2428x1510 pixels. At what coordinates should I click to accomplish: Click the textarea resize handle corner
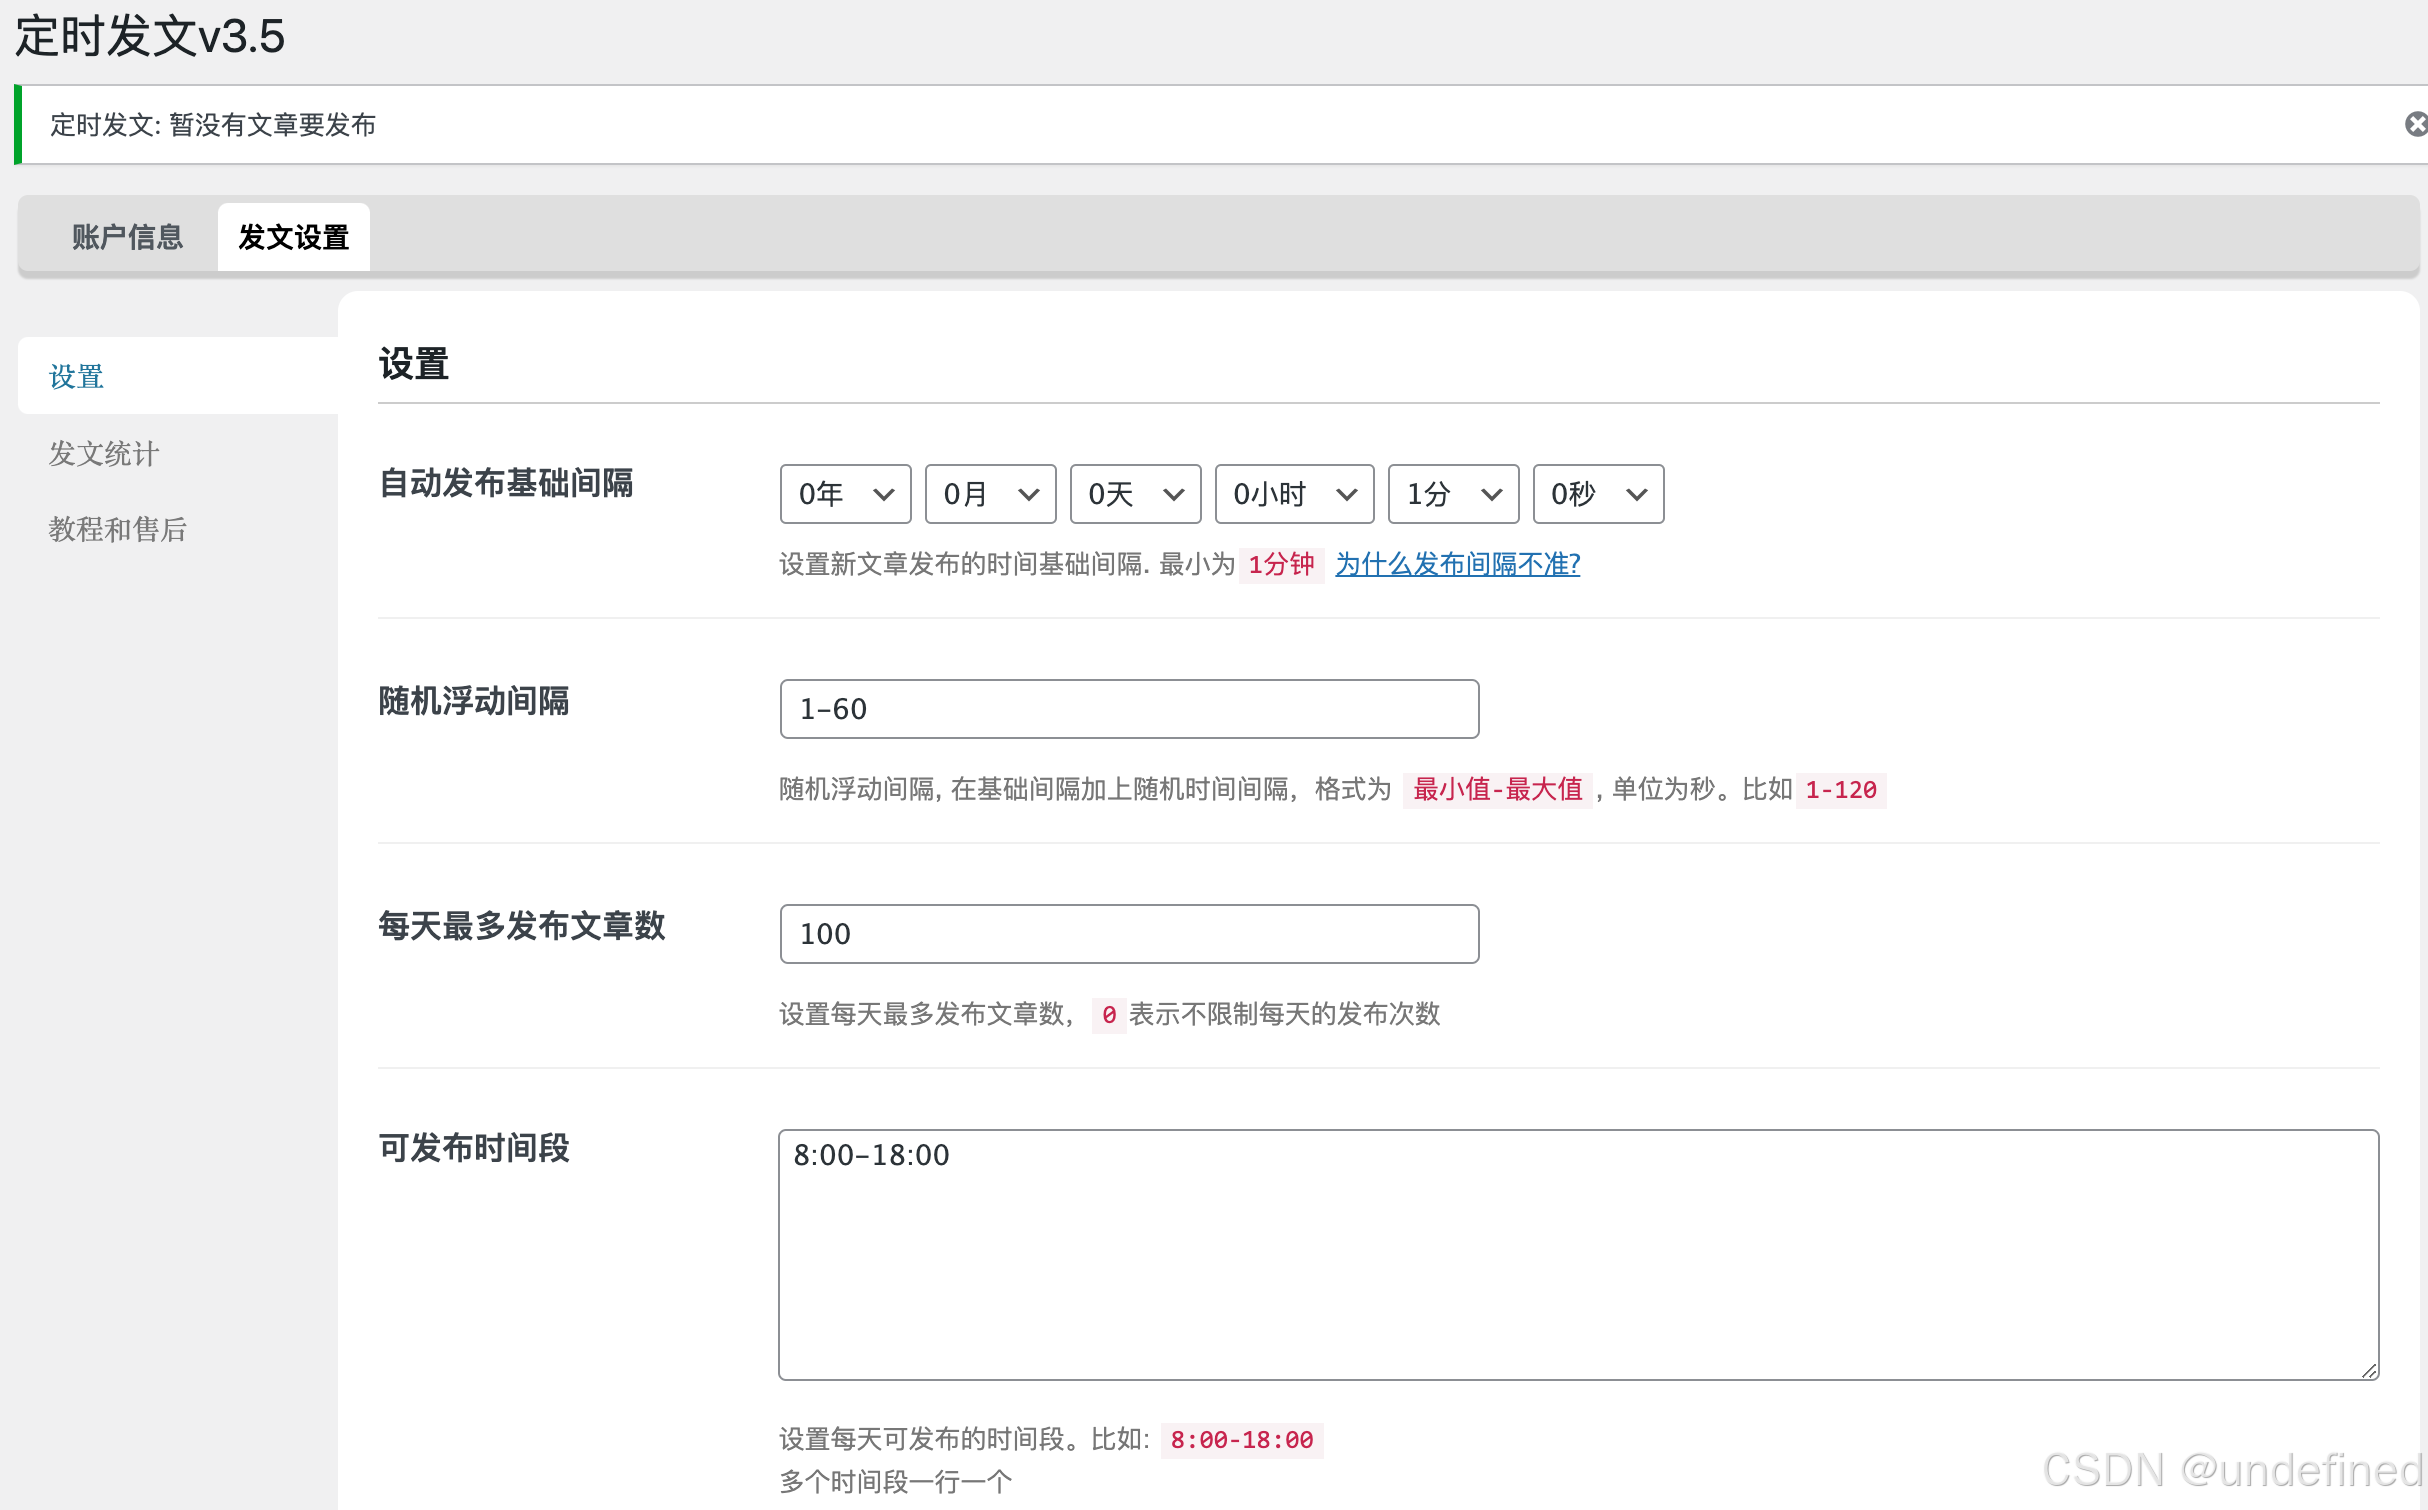tap(2369, 1371)
